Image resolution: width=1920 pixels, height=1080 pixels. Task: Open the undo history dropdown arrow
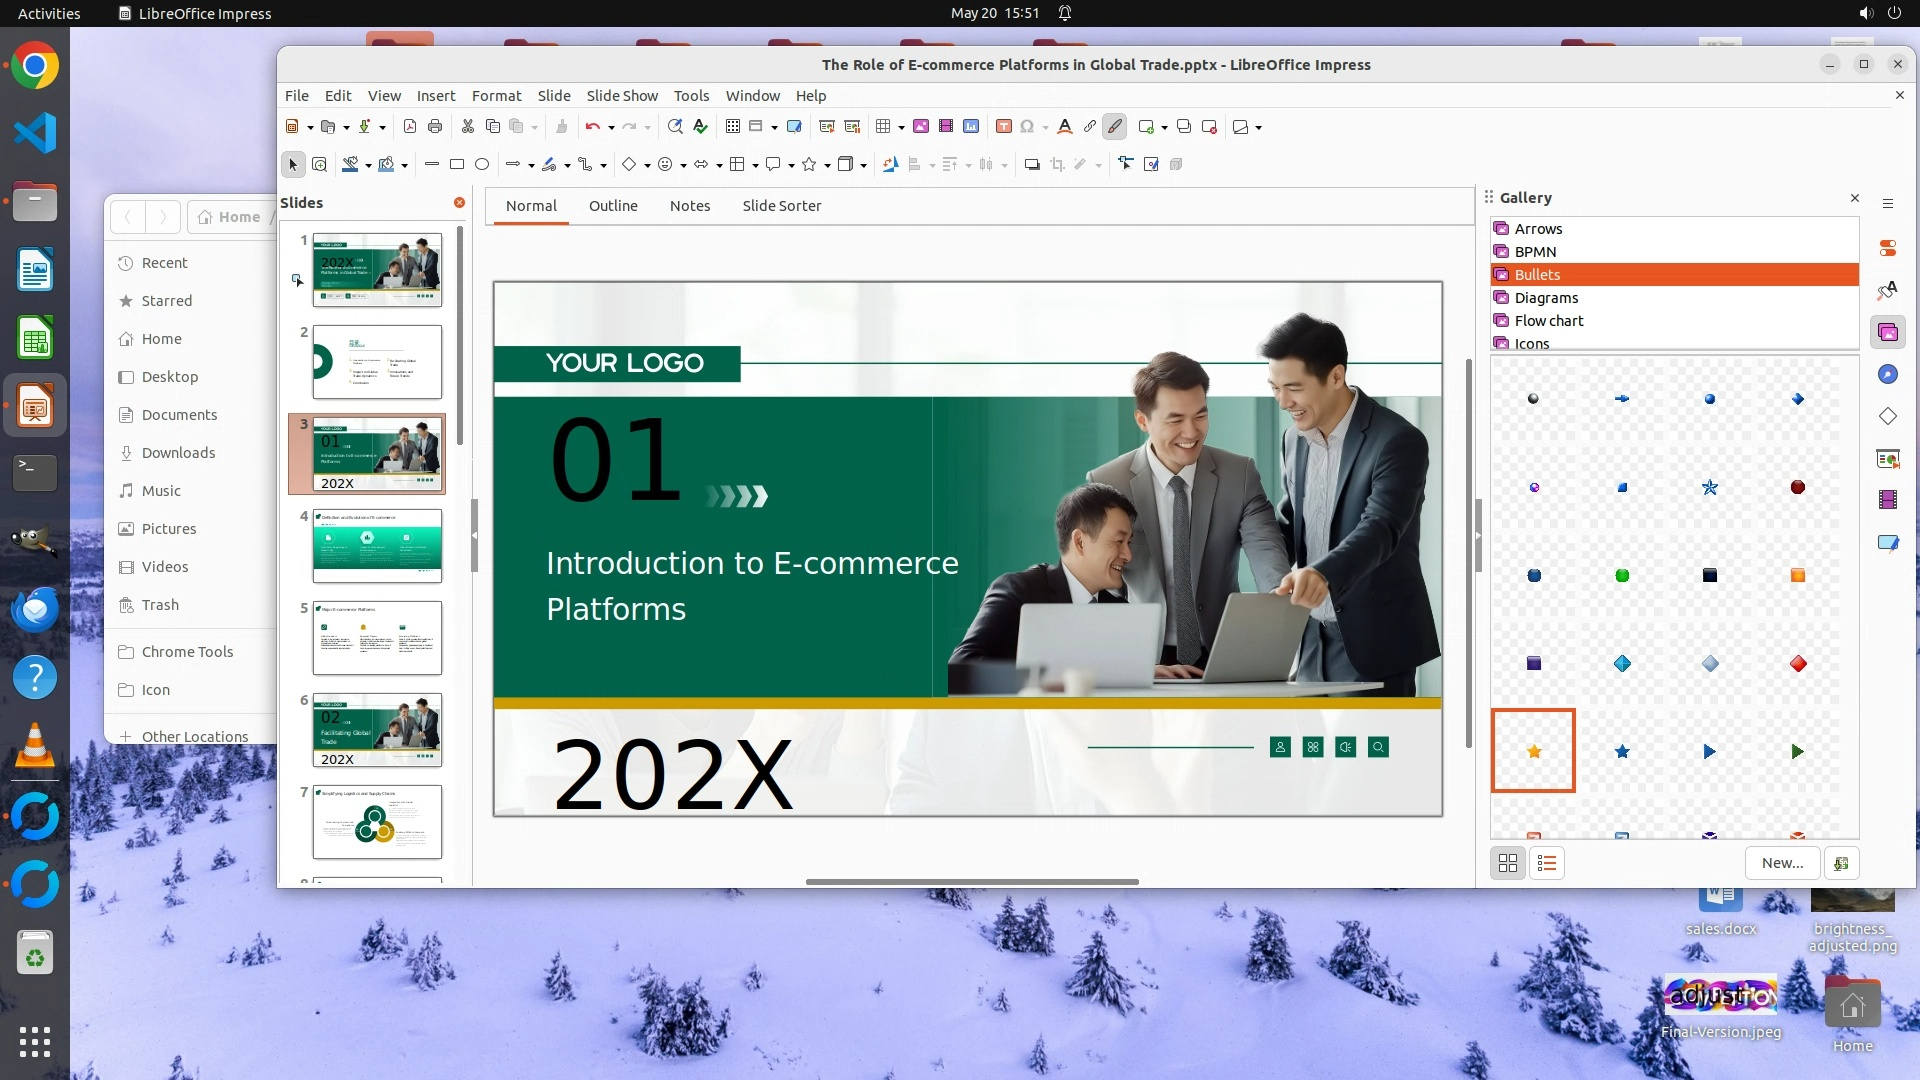(x=611, y=128)
